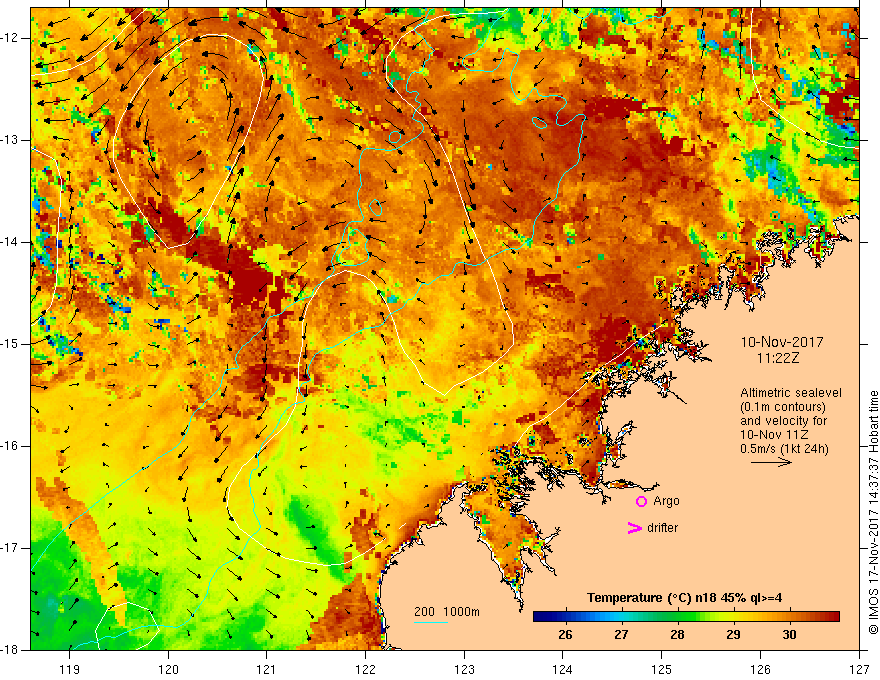Click the '11:22Z' time label
The height and width of the screenshot is (680, 880).
777,358
